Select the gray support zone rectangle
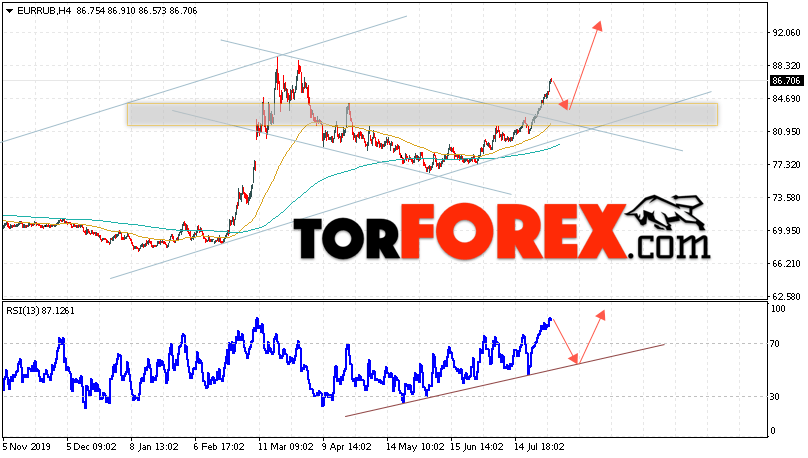 pyautogui.click(x=422, y=114)
